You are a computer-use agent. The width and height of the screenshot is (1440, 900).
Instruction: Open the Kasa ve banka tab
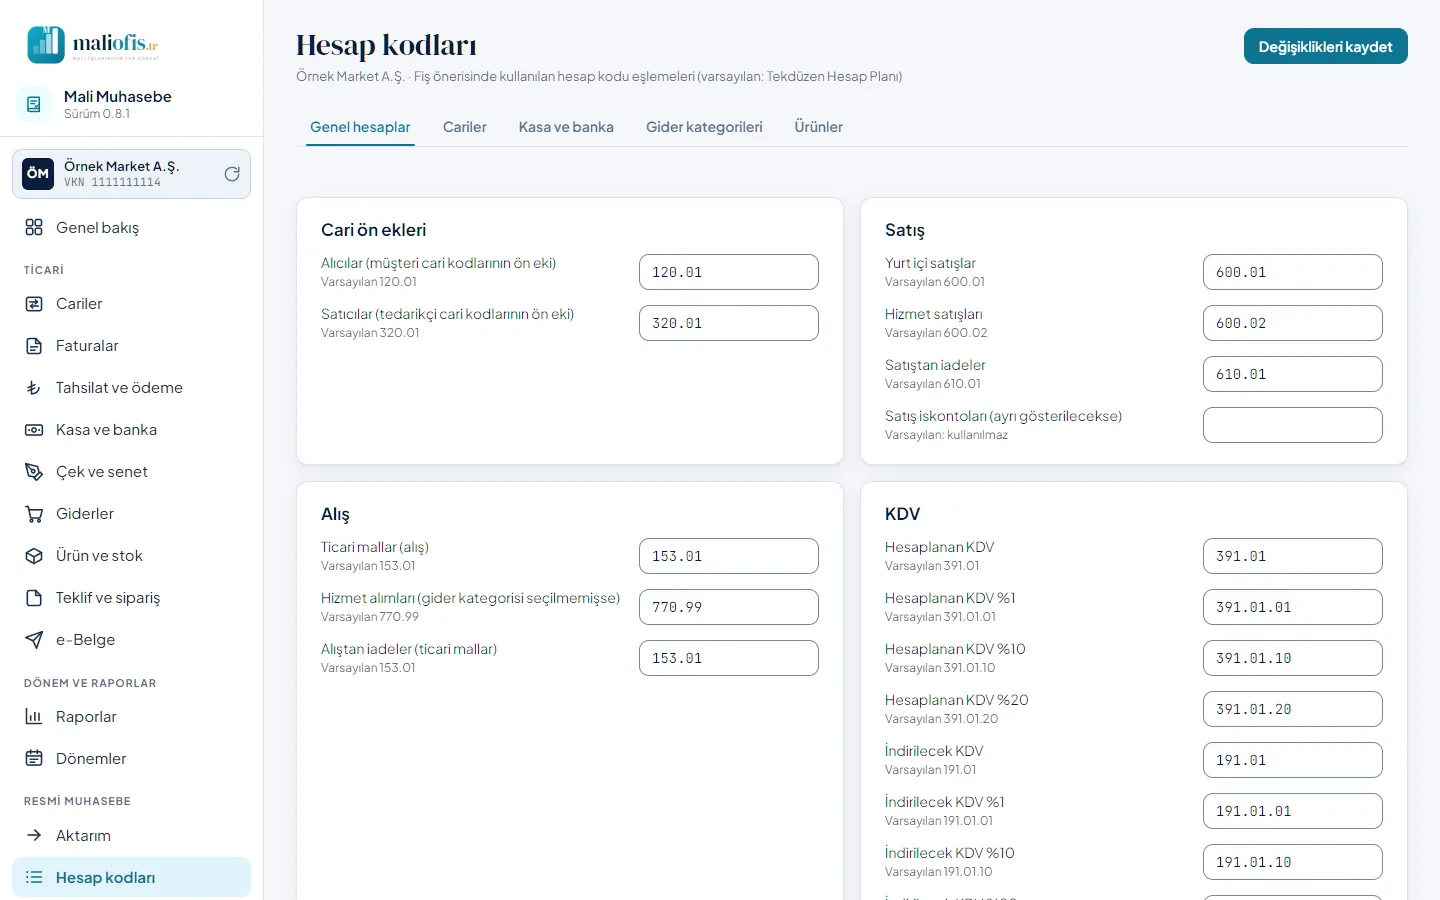pyautogui.click(x=566, y=127)
